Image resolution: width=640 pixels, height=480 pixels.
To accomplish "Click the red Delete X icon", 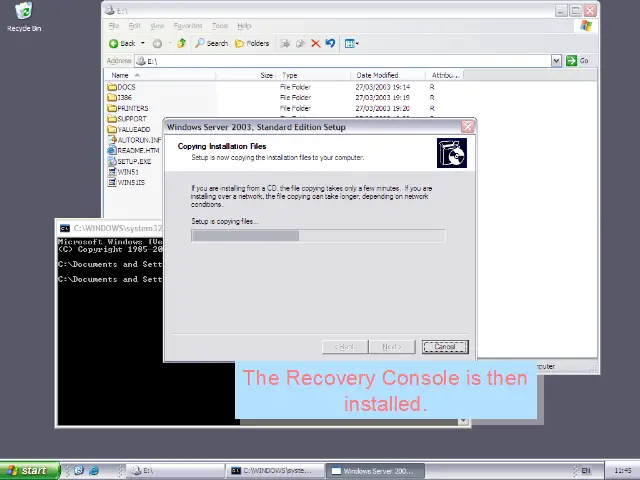I will tap(316, 43).
